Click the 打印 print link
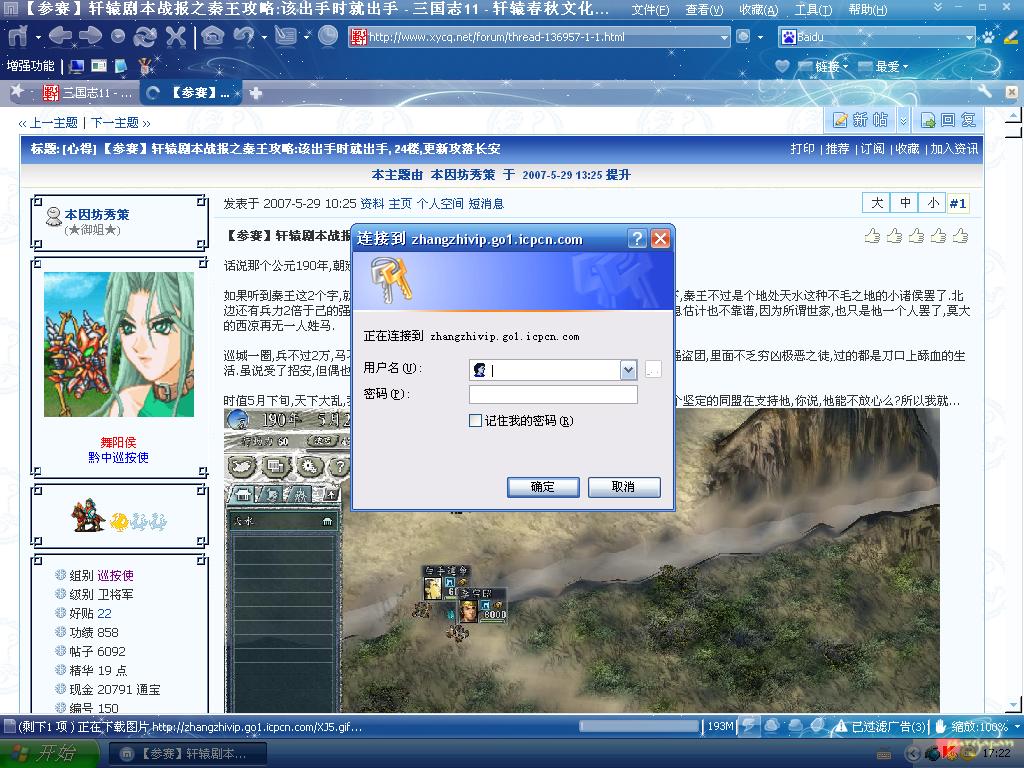 coord(802,149)
